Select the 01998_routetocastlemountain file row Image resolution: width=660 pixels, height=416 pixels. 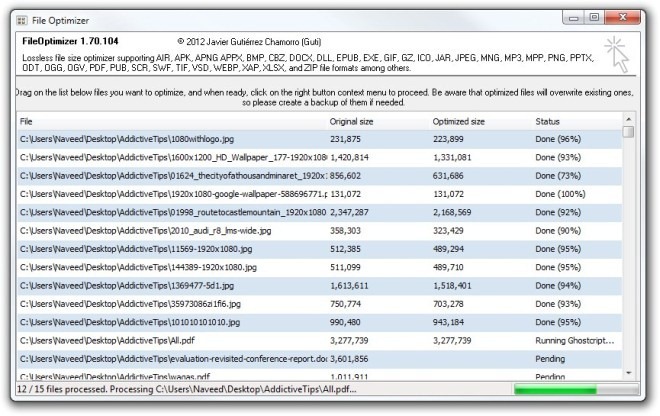[319, 212]
